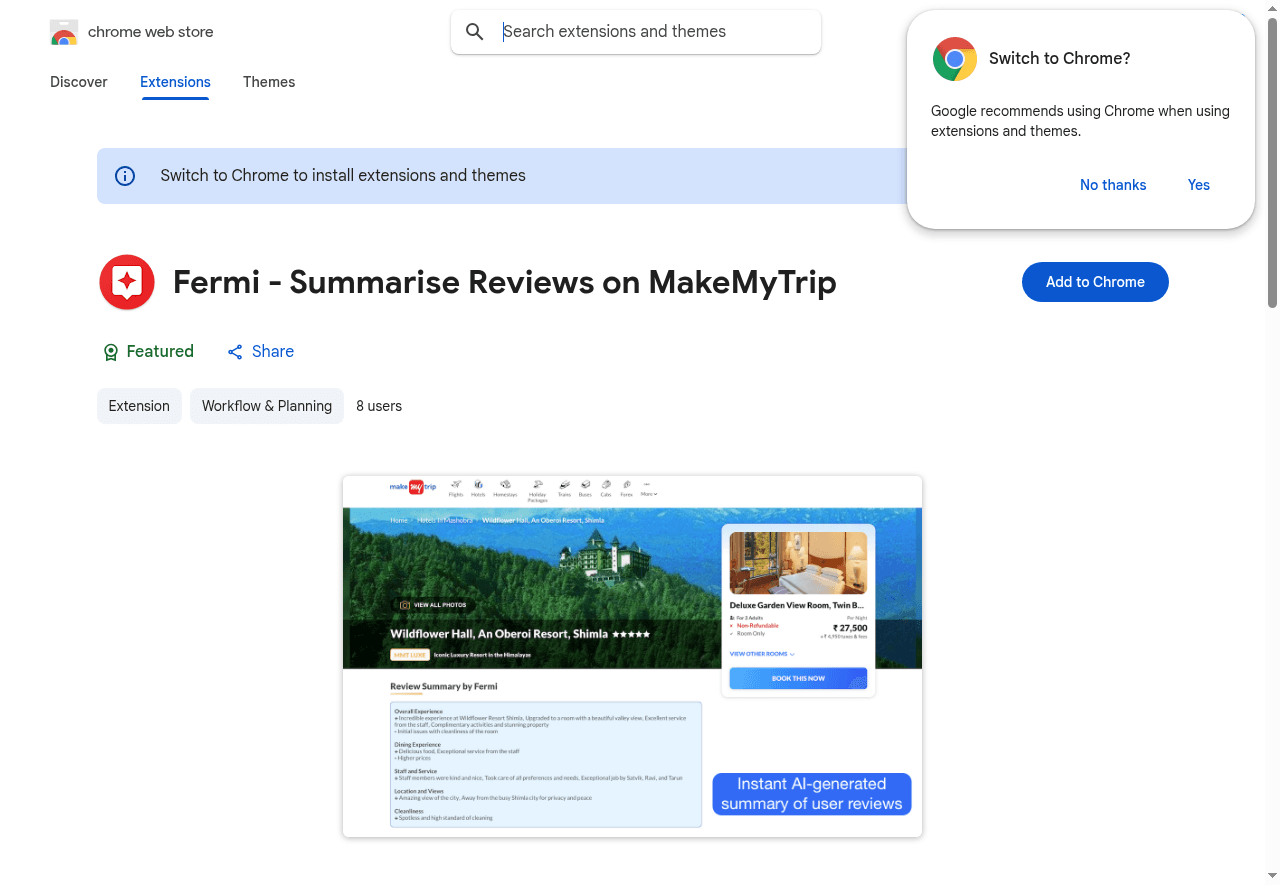Click the Chrome Web Store logo icon
The image size is (1280, 885).
click(64, 32)
